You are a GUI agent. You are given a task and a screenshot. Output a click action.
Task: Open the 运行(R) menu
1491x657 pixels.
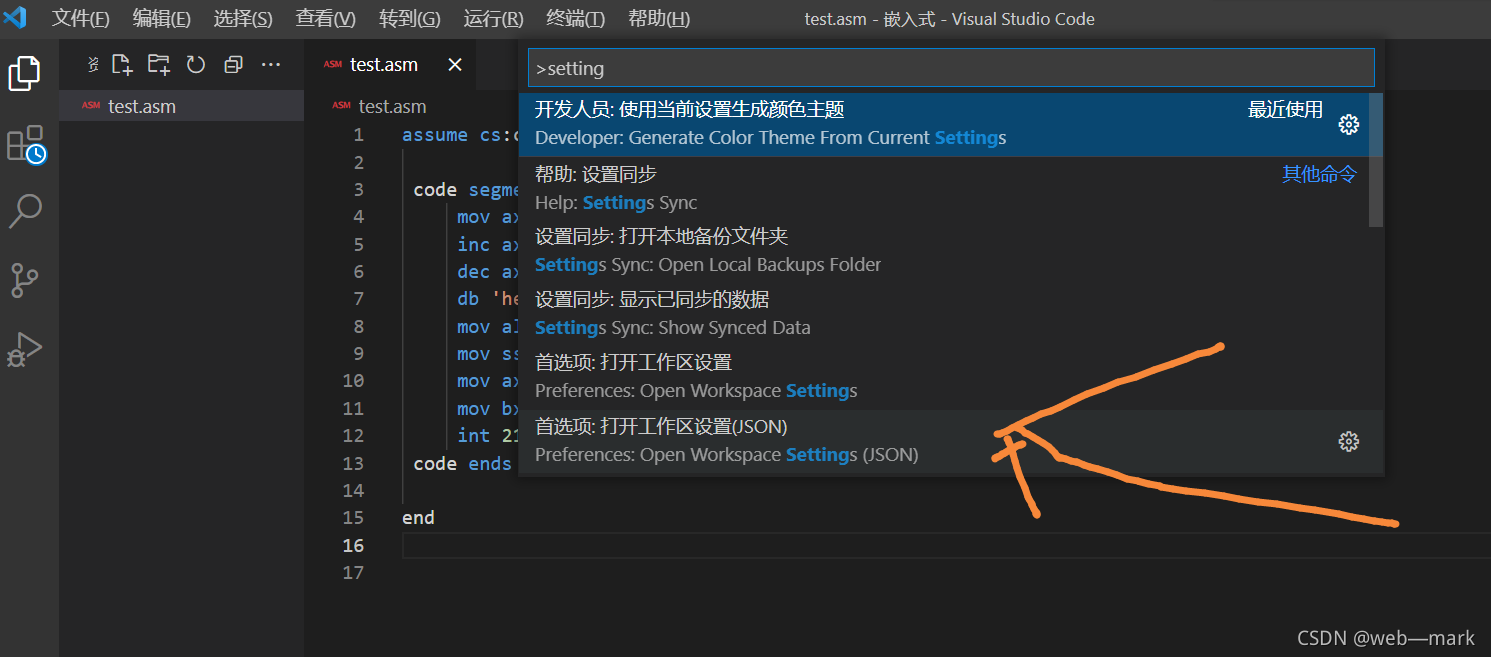493,19
